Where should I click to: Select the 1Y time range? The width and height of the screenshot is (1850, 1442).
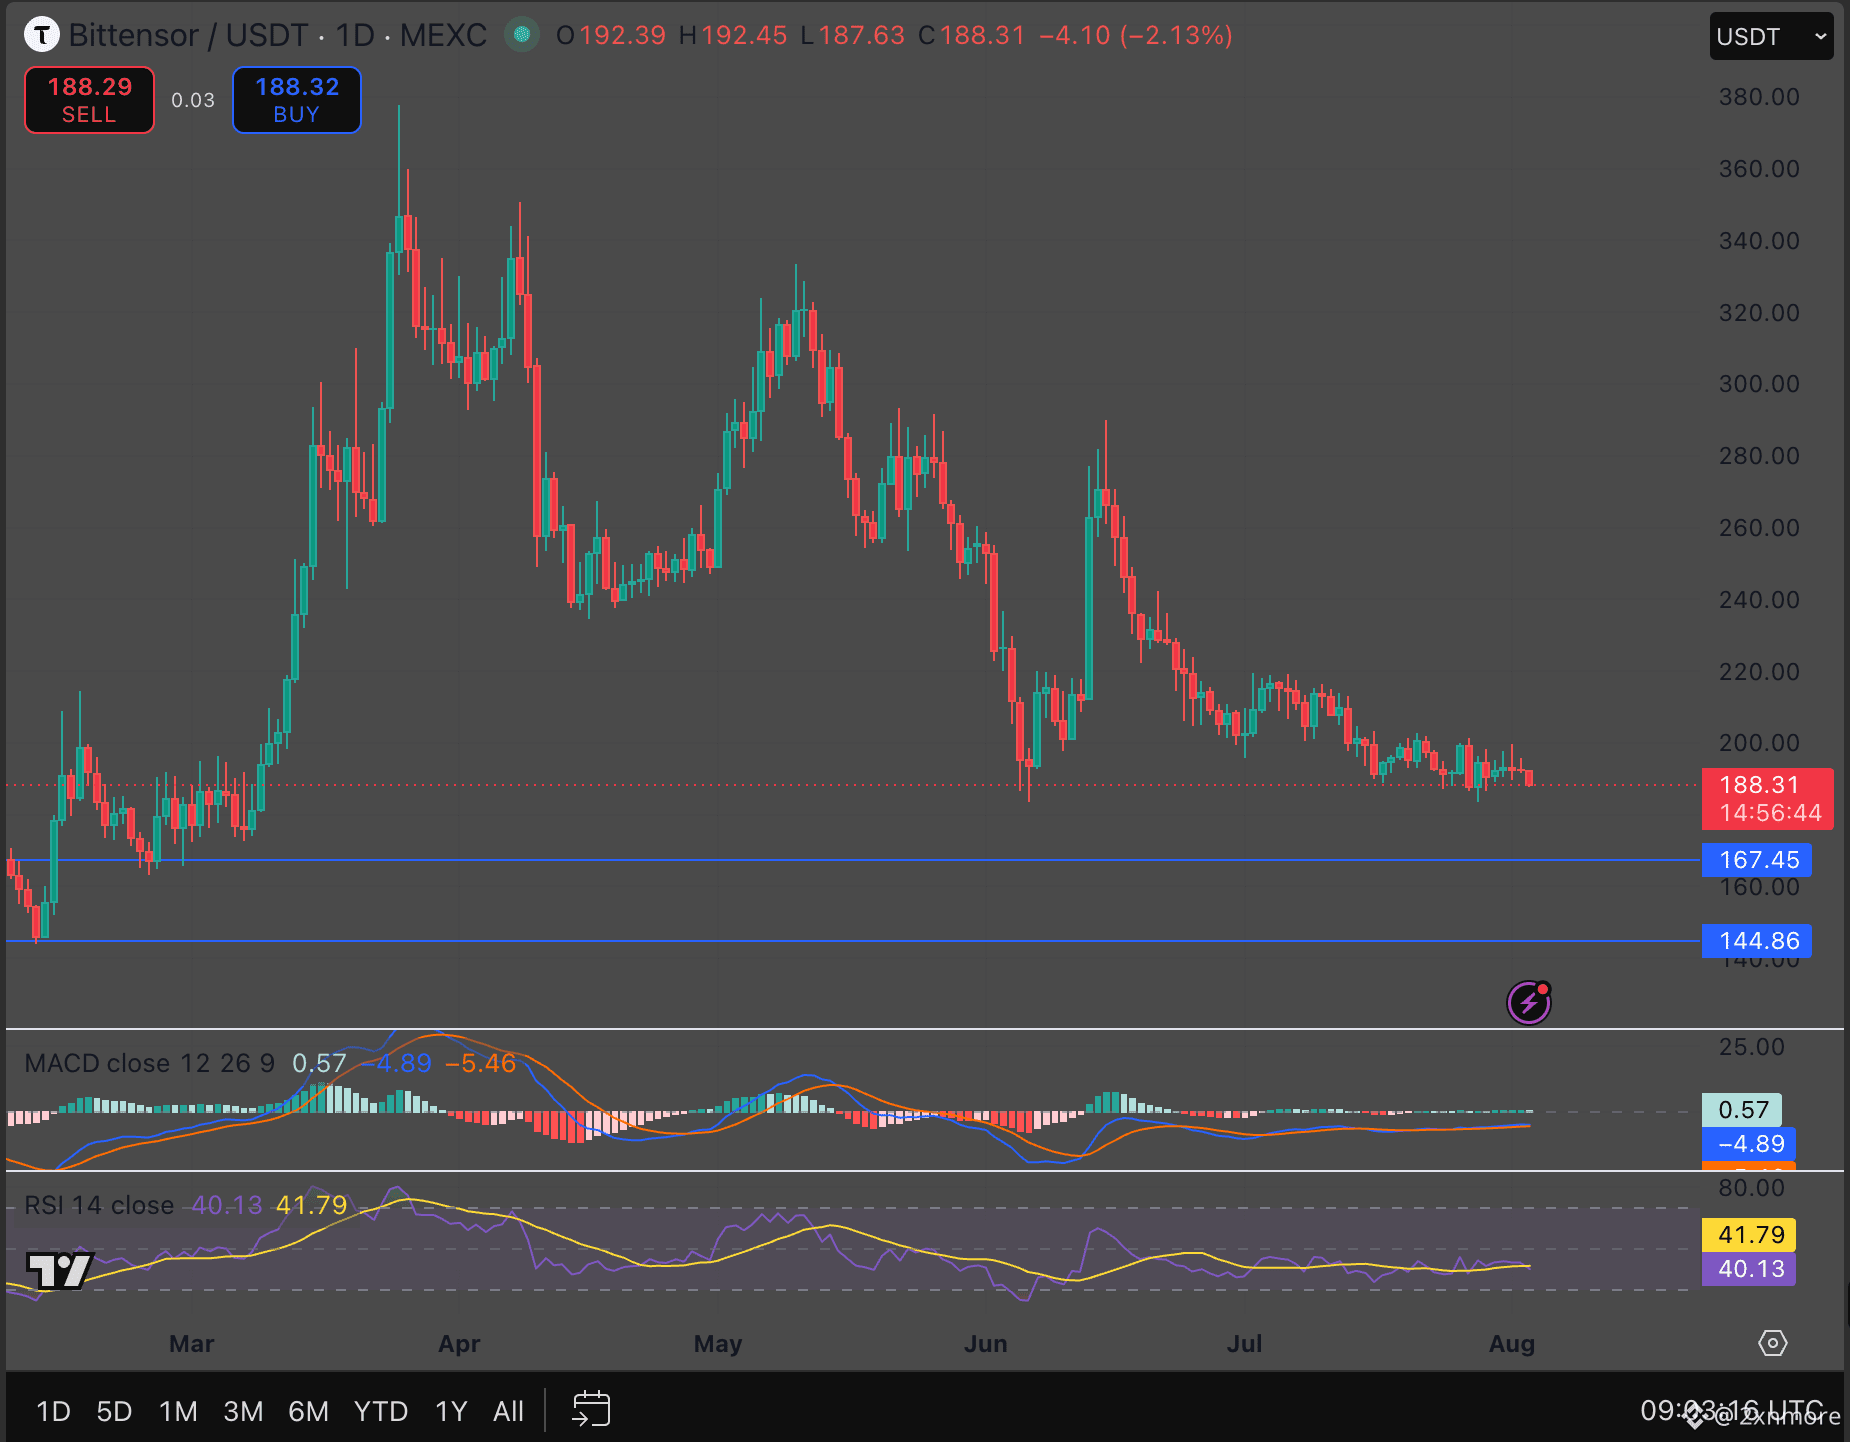tap(451, 1411)
